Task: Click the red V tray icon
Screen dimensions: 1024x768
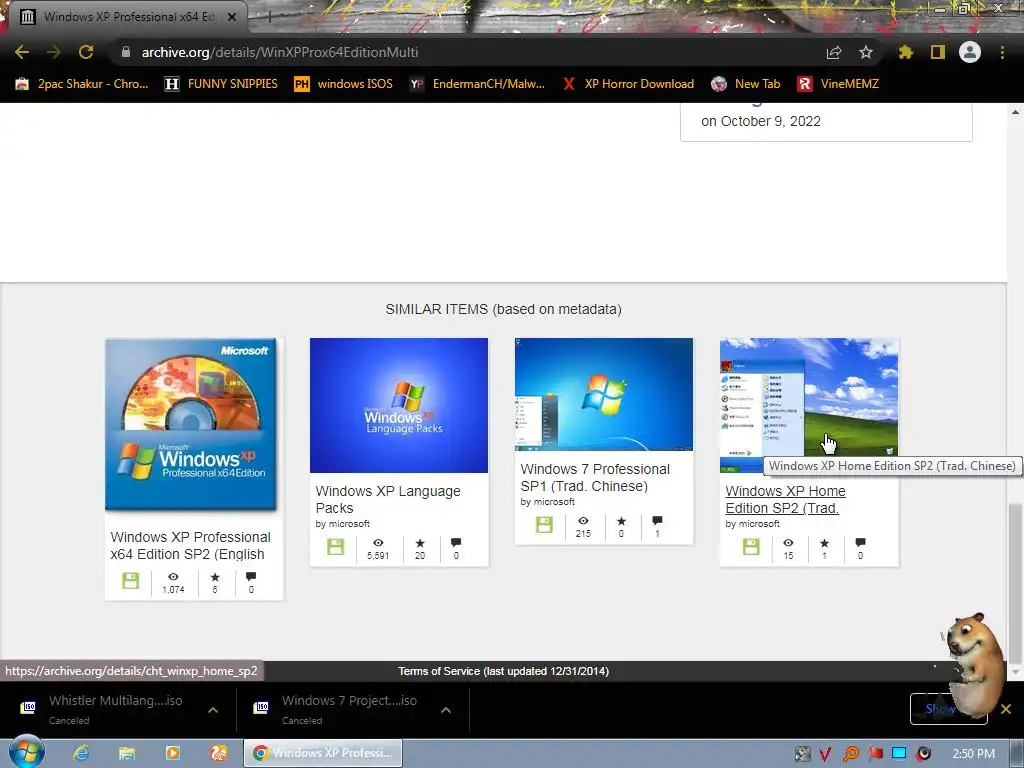Action: [x=825, y=754]
